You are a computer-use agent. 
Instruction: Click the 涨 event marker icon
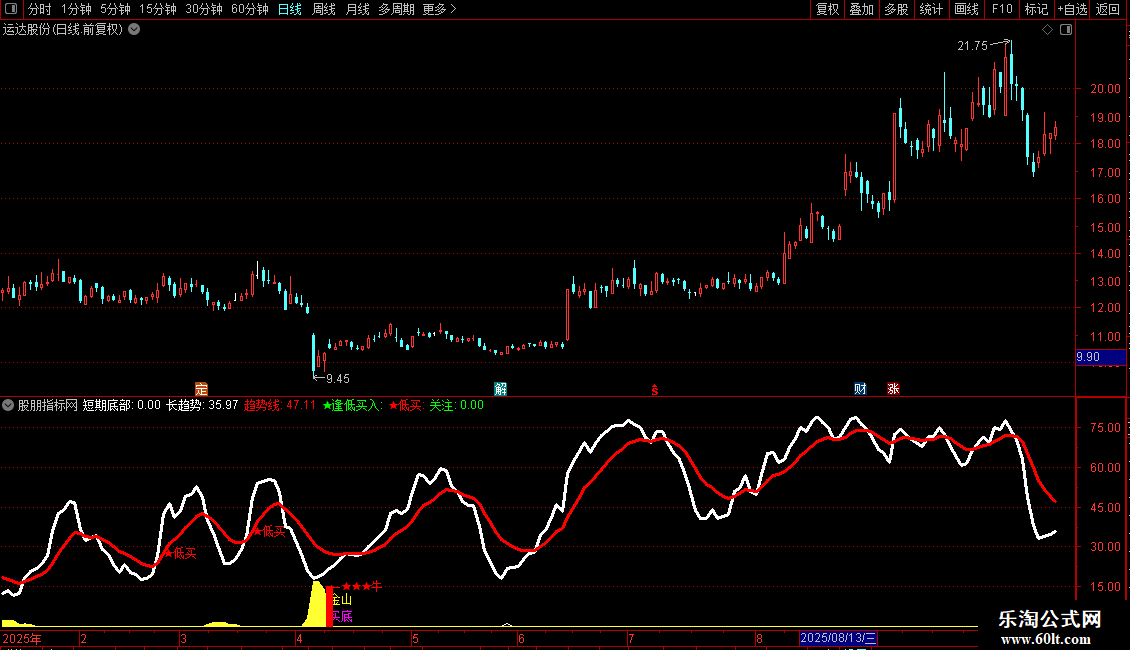coord(893,389)
